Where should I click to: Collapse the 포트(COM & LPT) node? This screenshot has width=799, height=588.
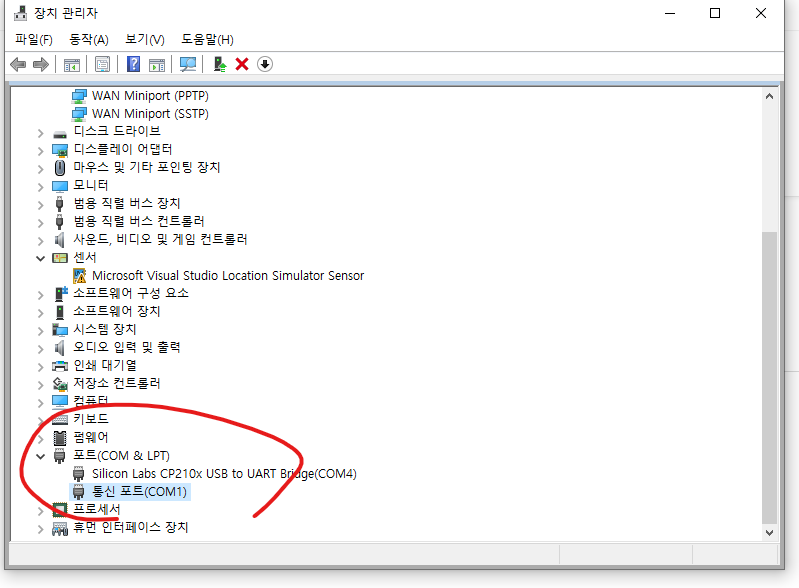[x=41, y=457]
